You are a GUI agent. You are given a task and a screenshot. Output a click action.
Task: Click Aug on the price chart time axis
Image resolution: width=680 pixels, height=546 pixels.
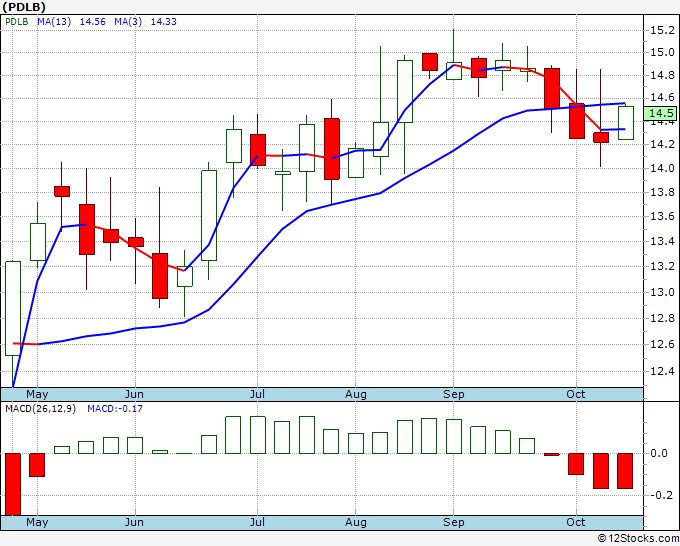point(356,394)
